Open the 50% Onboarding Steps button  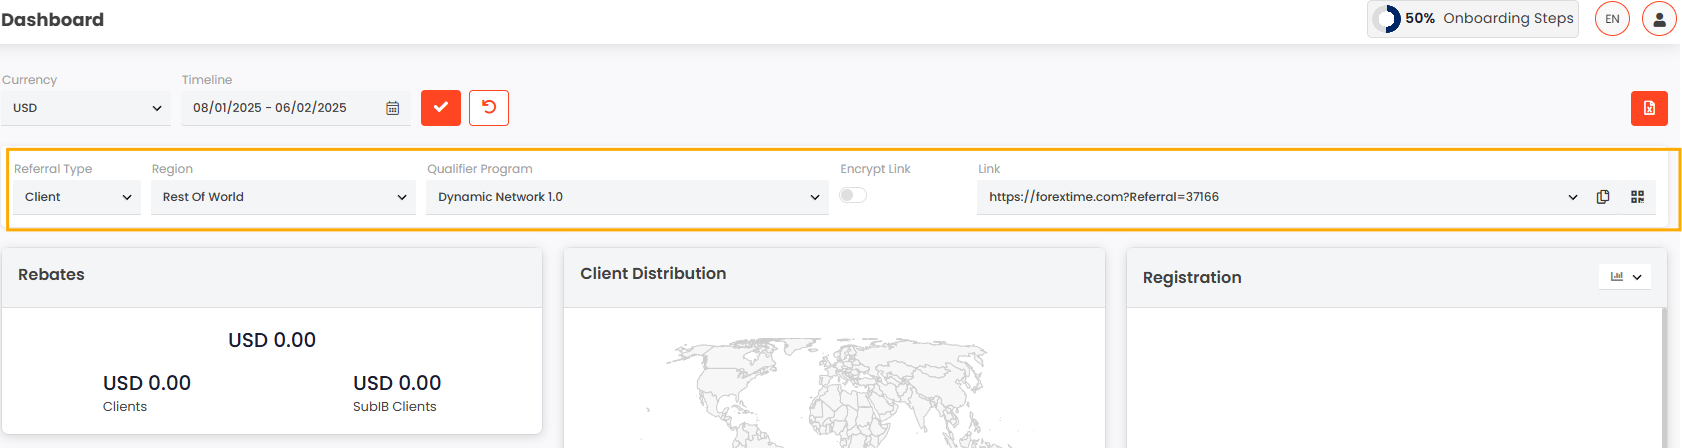[1473, 19]
